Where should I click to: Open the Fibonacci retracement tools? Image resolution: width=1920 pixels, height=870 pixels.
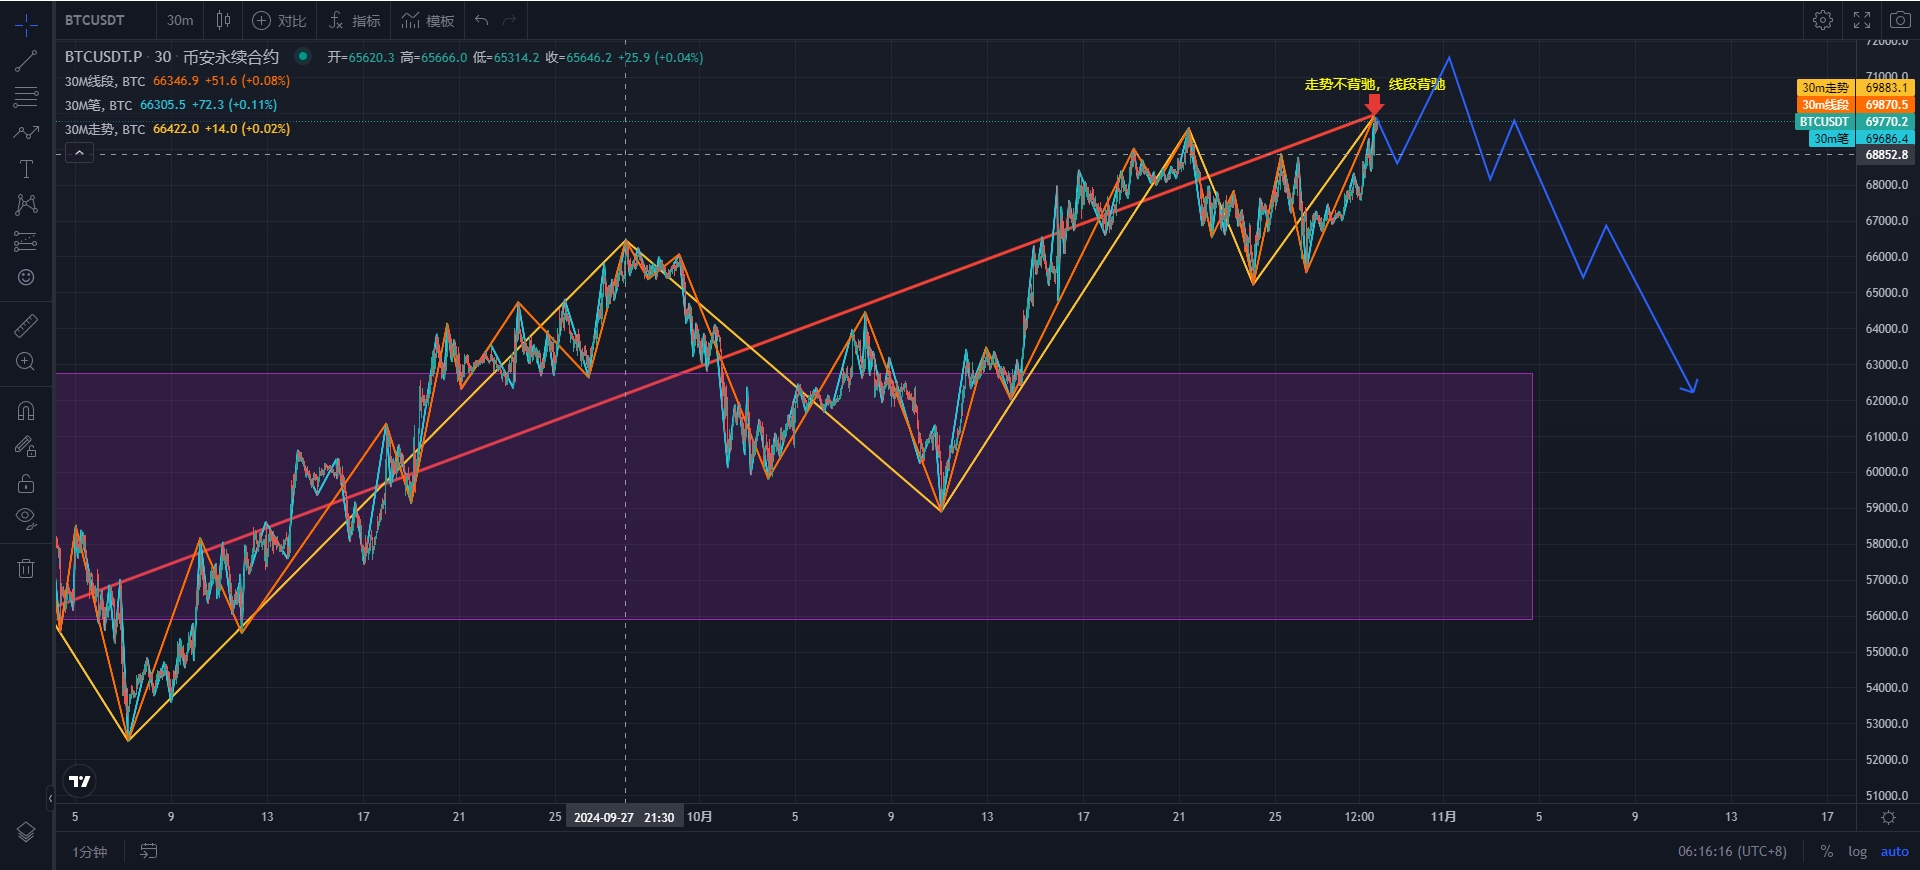pyautogui.click(x=26, y=97)
